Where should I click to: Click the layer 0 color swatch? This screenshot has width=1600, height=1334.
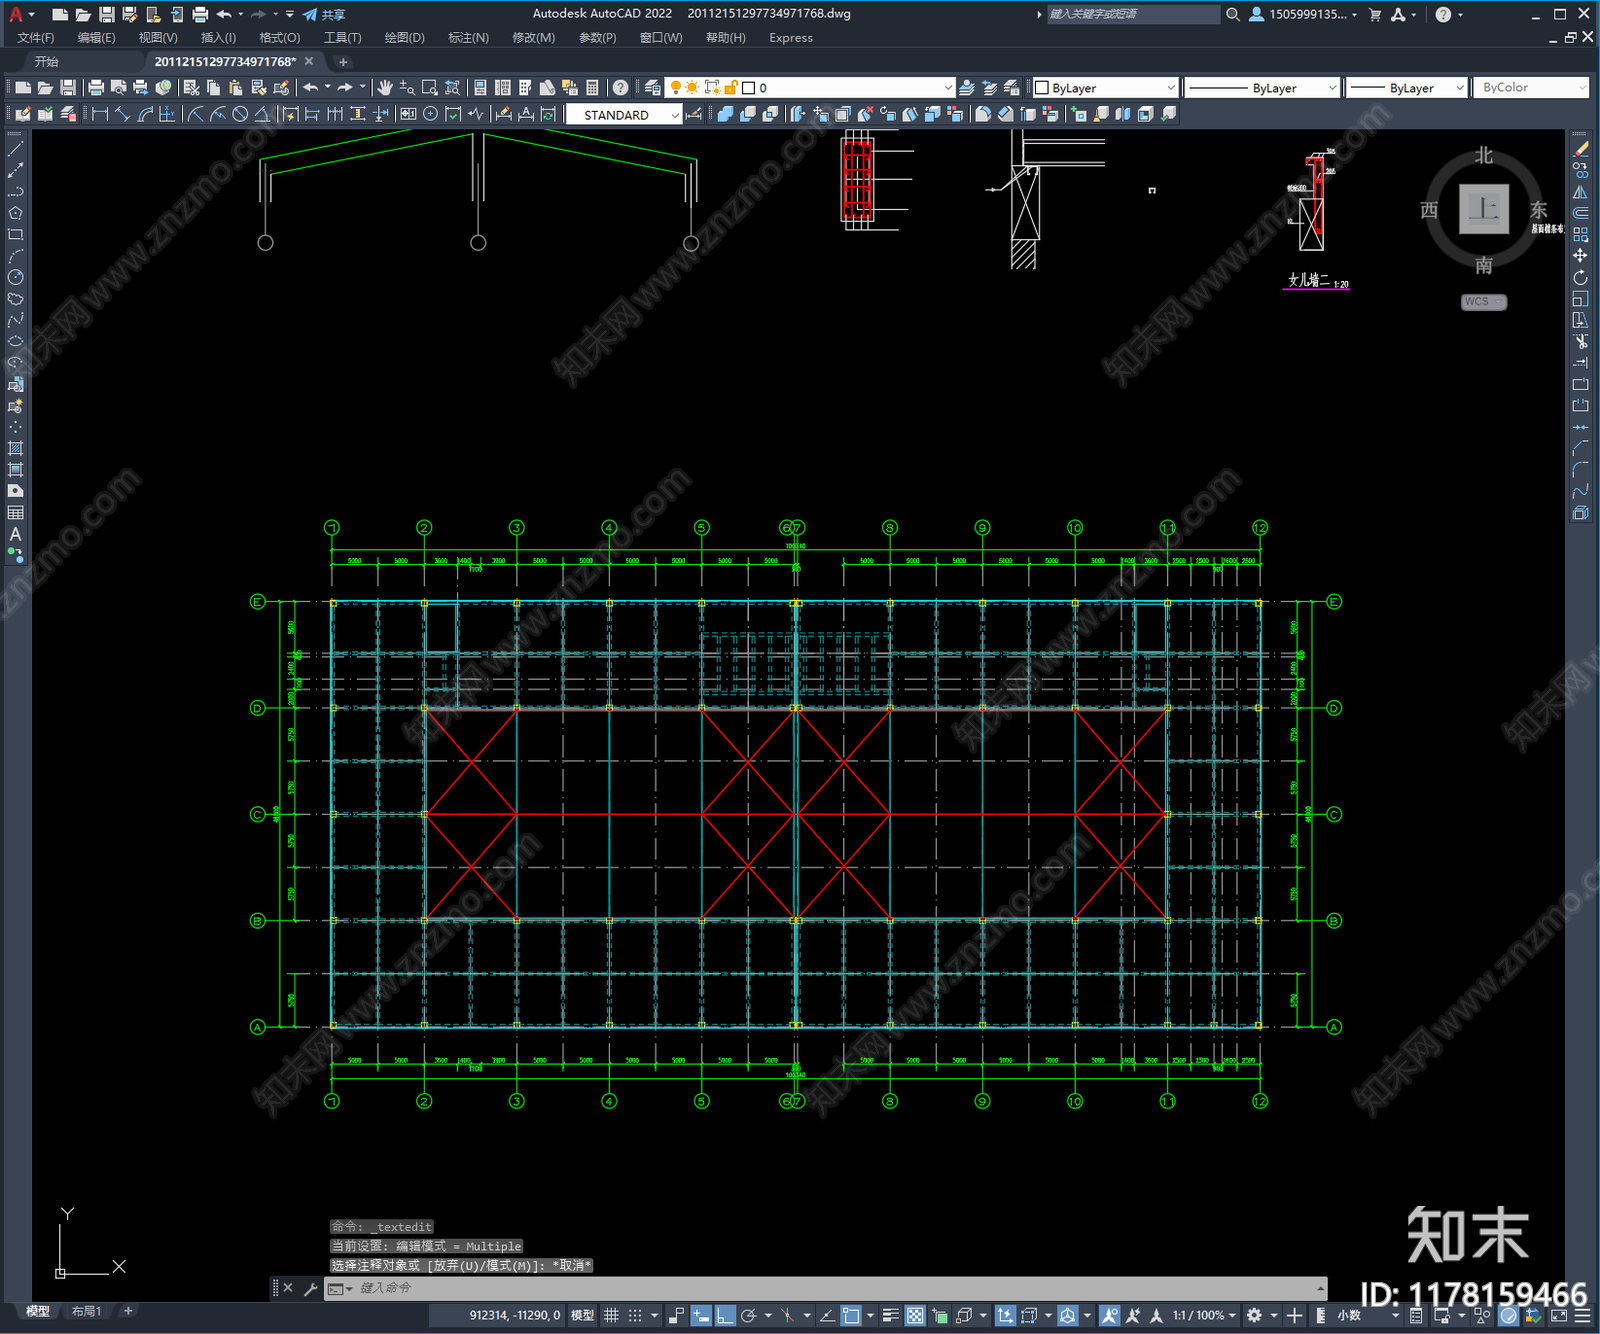[x=748, y=88]
